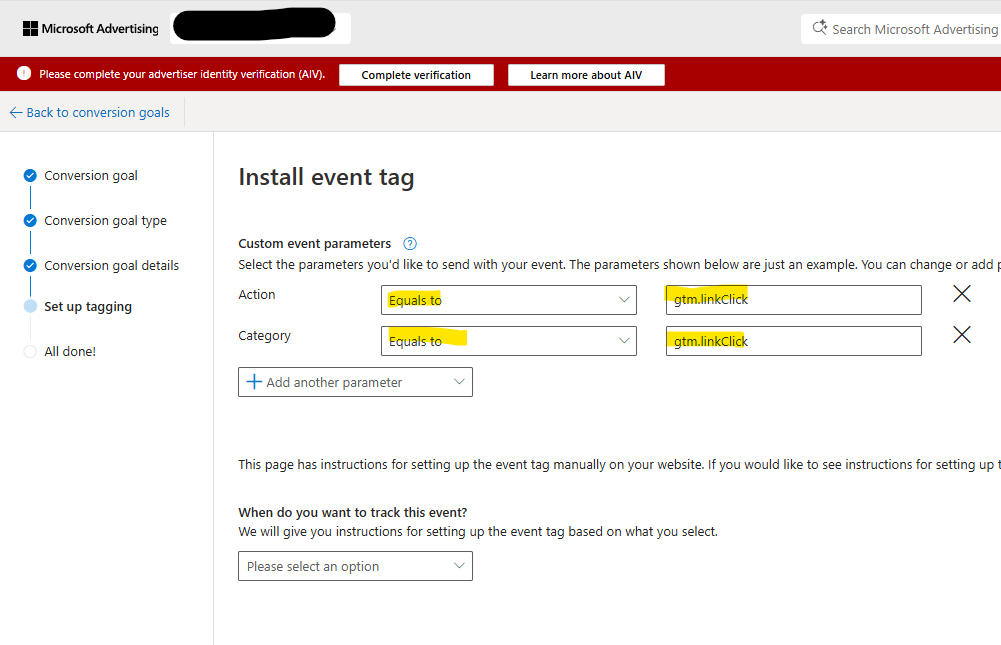This screenshot has height=645, width=1001.
Task: Click the 'Action' parameter label
Action: pyautogui.click(x=257, y=294)
